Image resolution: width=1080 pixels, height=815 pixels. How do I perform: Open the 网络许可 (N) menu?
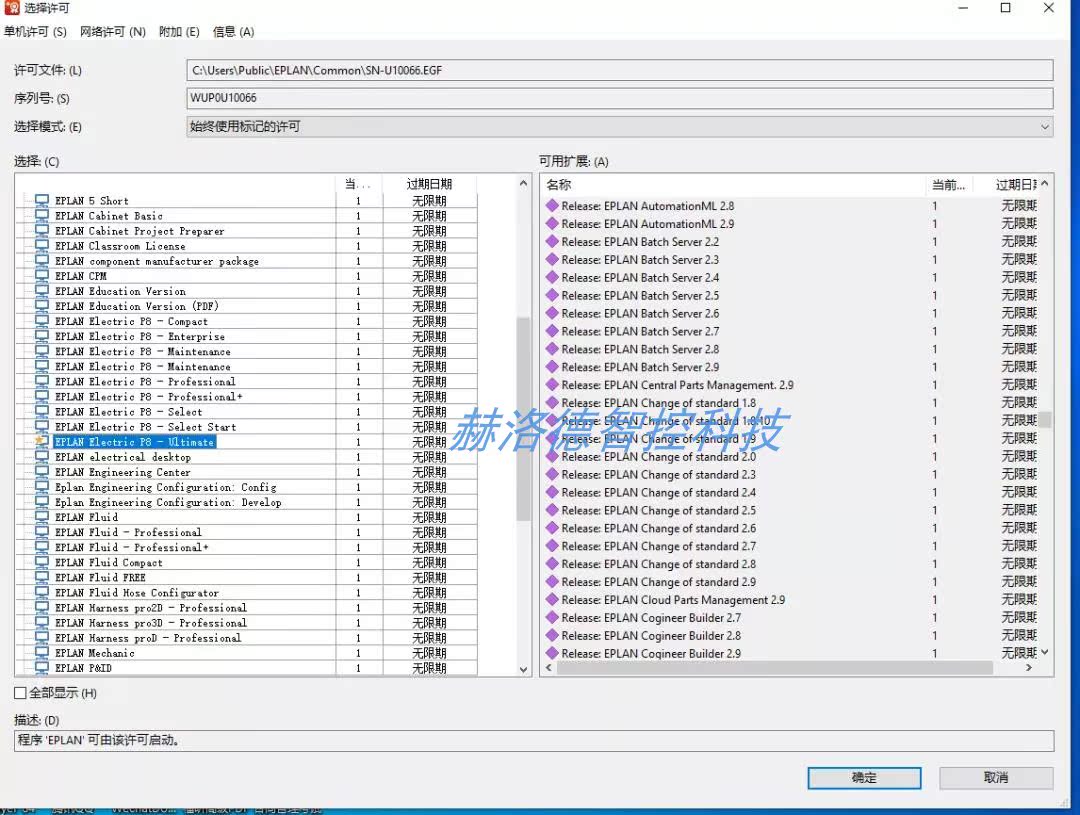pyautogui.click(x=112, y=32)
